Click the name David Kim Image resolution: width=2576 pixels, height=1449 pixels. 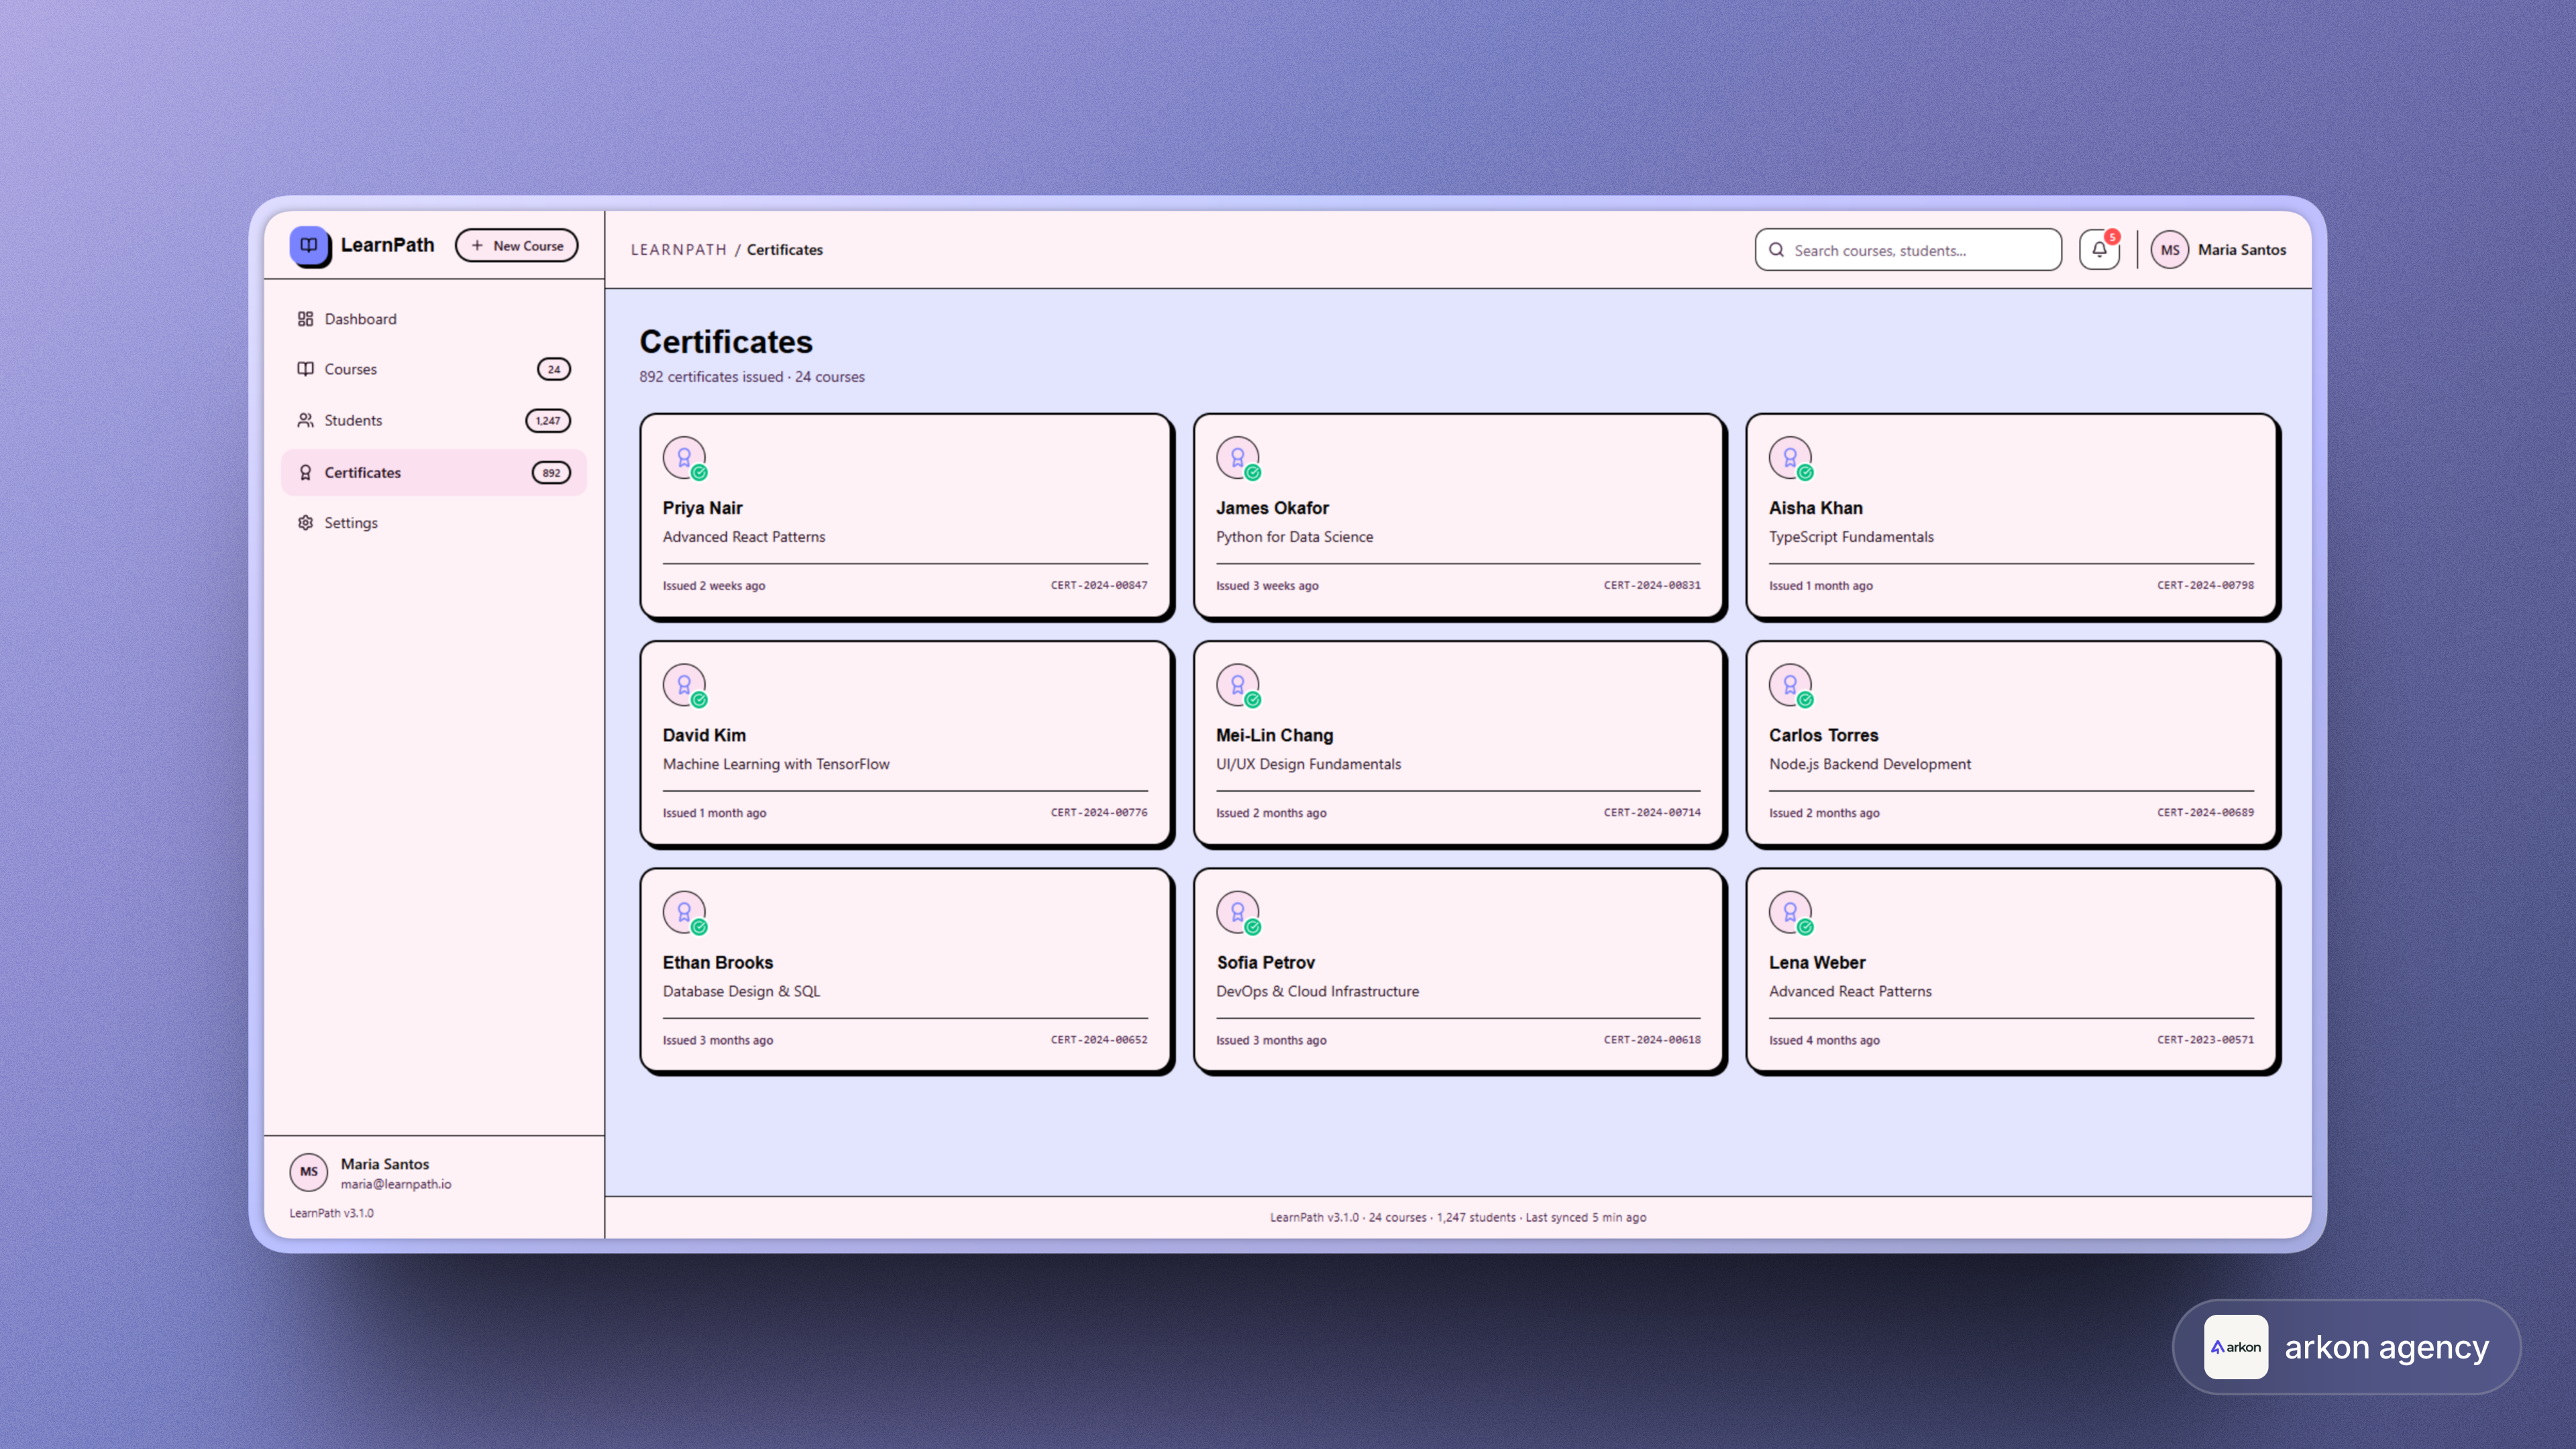pyautogui.click(x=703, y=735)
